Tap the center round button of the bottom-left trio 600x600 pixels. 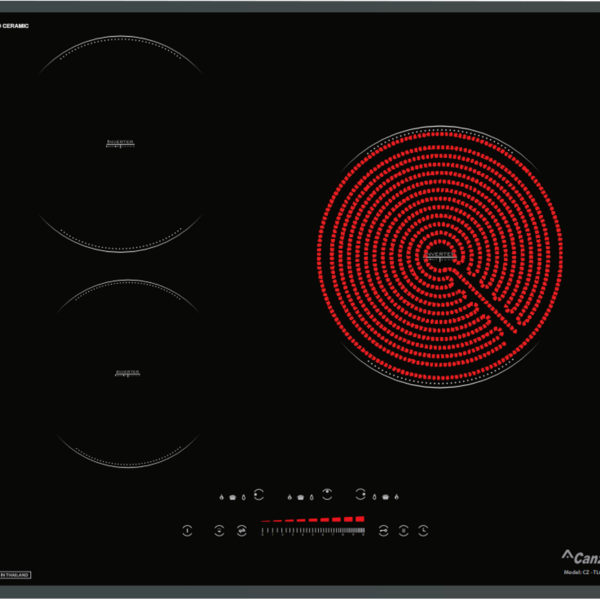point(219,530)
